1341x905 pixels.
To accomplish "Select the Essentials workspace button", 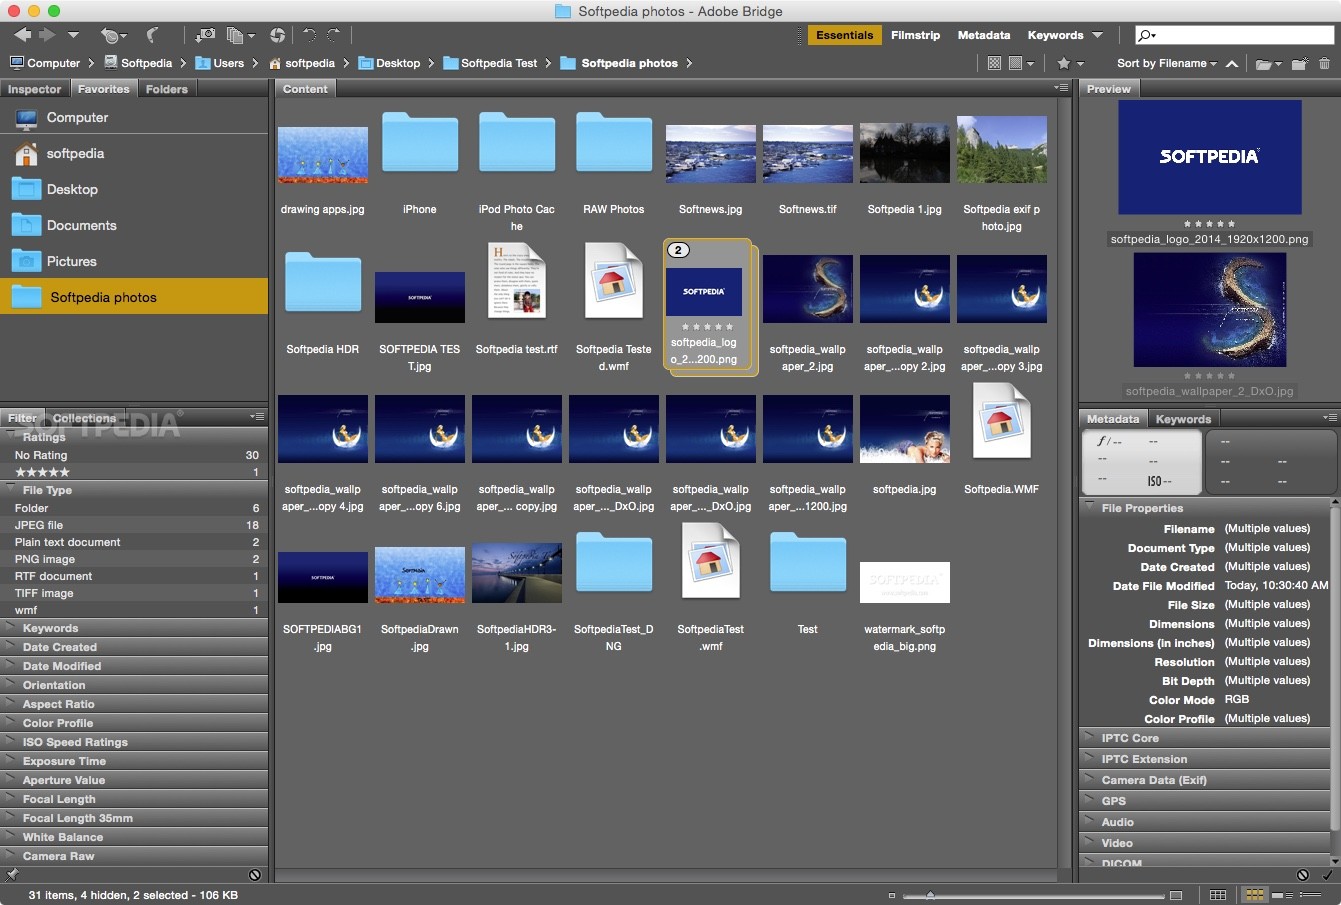I will coord(844,34).
